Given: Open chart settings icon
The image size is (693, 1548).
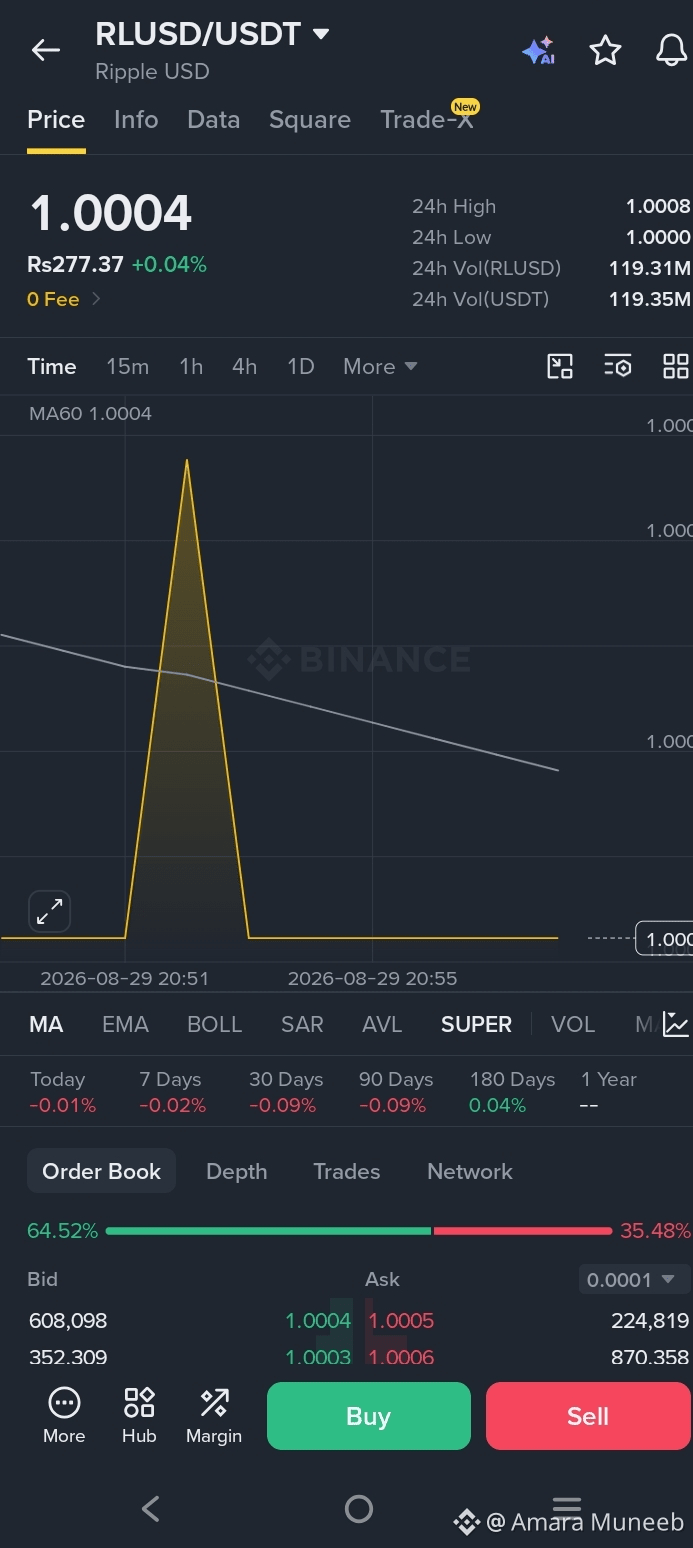Looking at the screenshot, I should [x=618, y=366].
